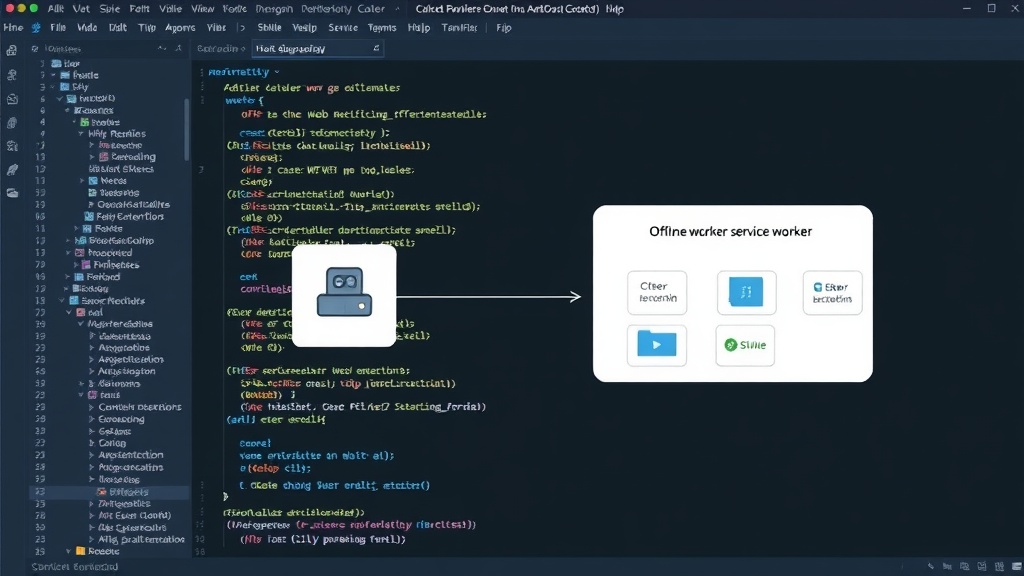Click the tile with the teal icon

833,293
